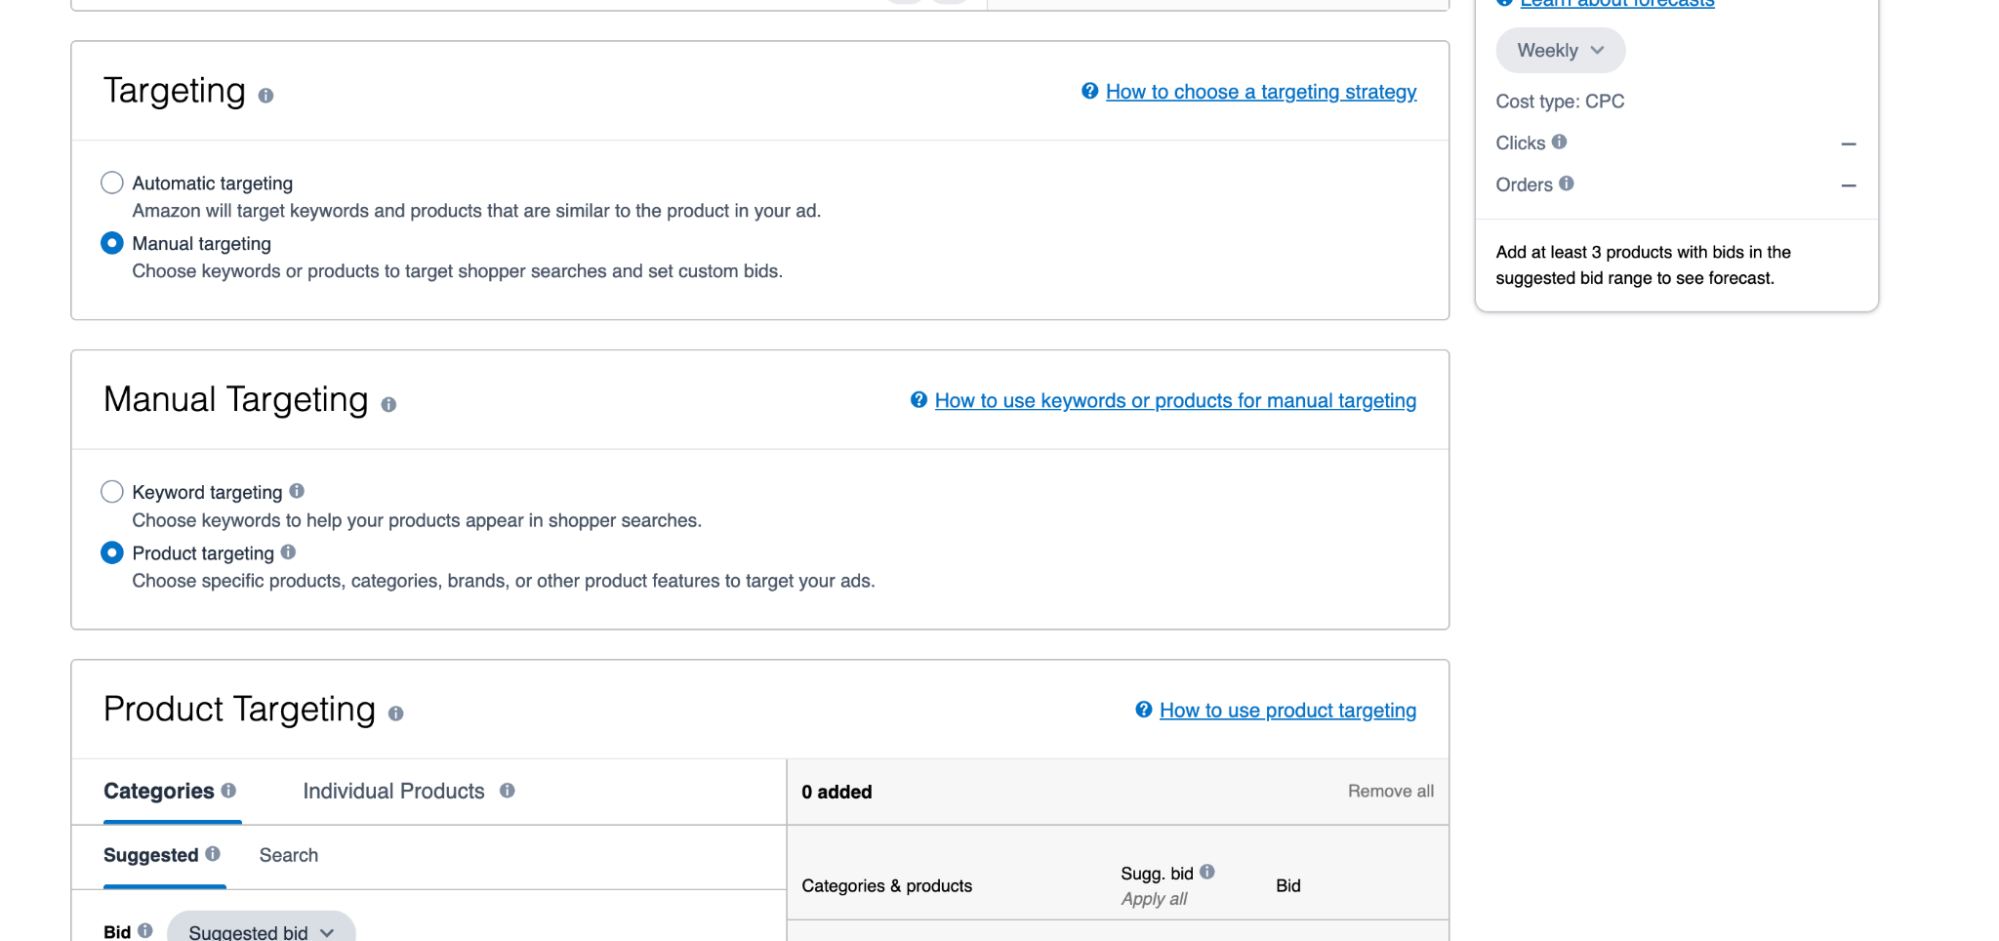1999x941 pixels.
Task: Click help icon before targeting strategy link
Action: point(1090,91)
